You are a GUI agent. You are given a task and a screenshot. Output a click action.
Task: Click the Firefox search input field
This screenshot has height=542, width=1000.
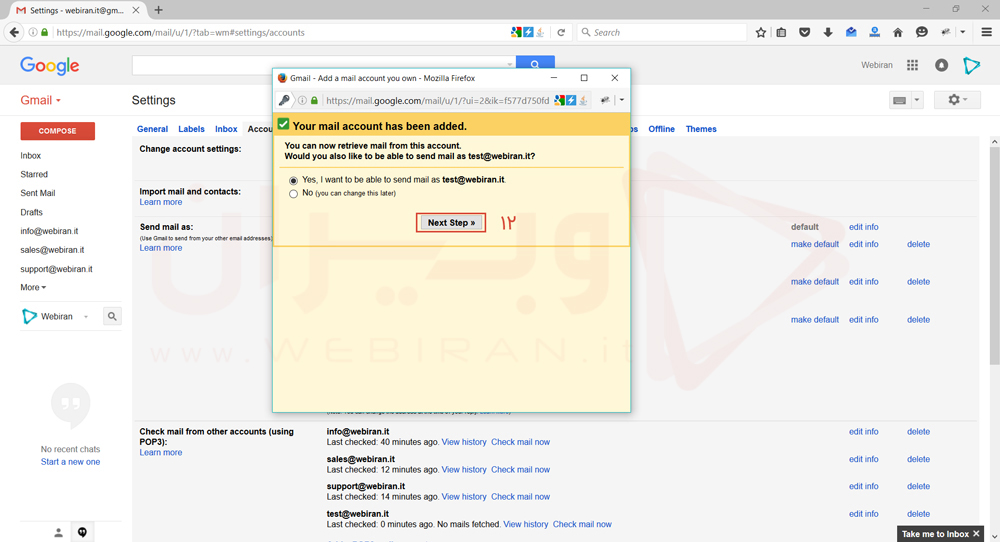pyautogui.click(x=665, y=32)
